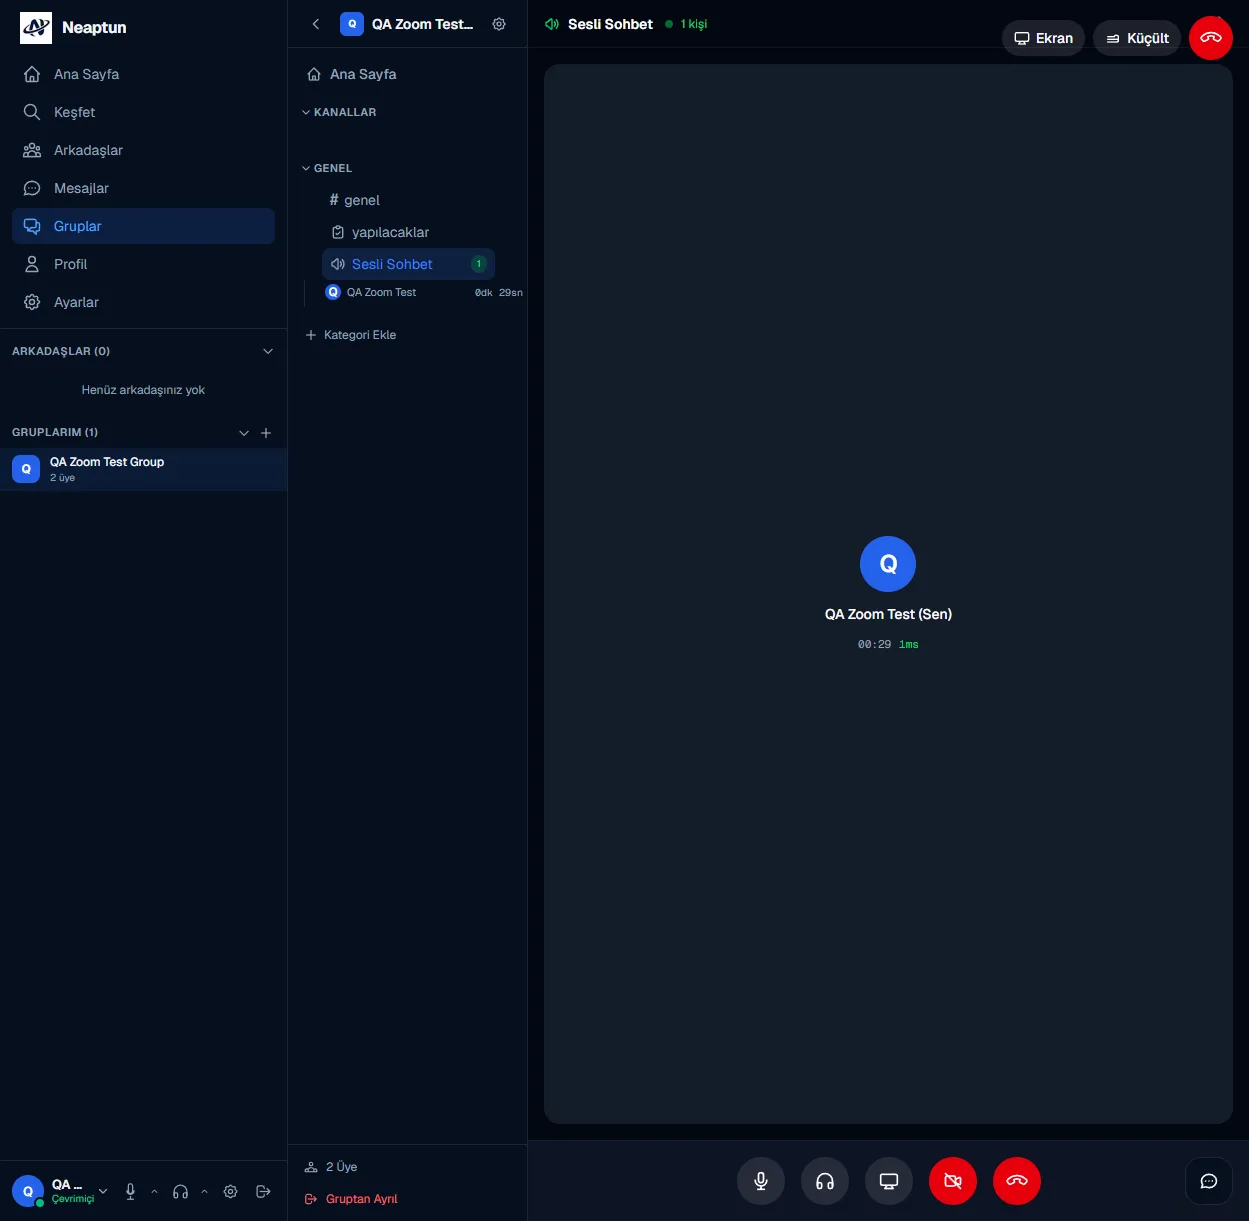This screenshot has width=1249, height=1221.
Task: Click the Küçült button
Action: (x=1137, y=38)
